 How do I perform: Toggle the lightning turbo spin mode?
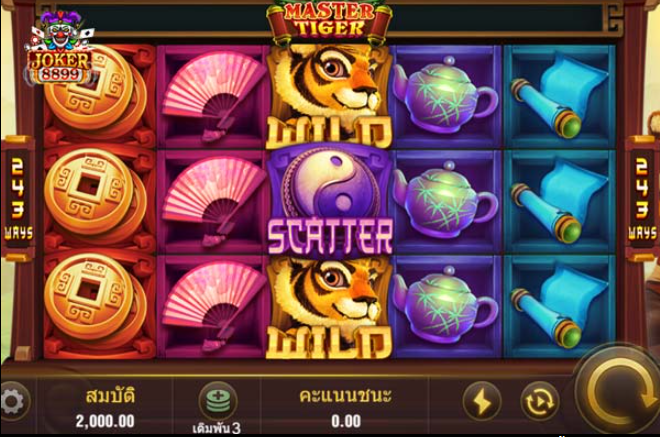(x=482, y=402)
